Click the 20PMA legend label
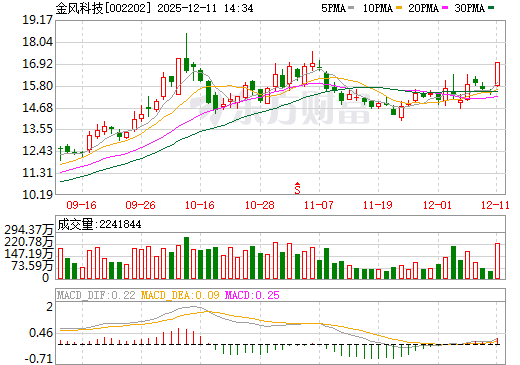 423,8
